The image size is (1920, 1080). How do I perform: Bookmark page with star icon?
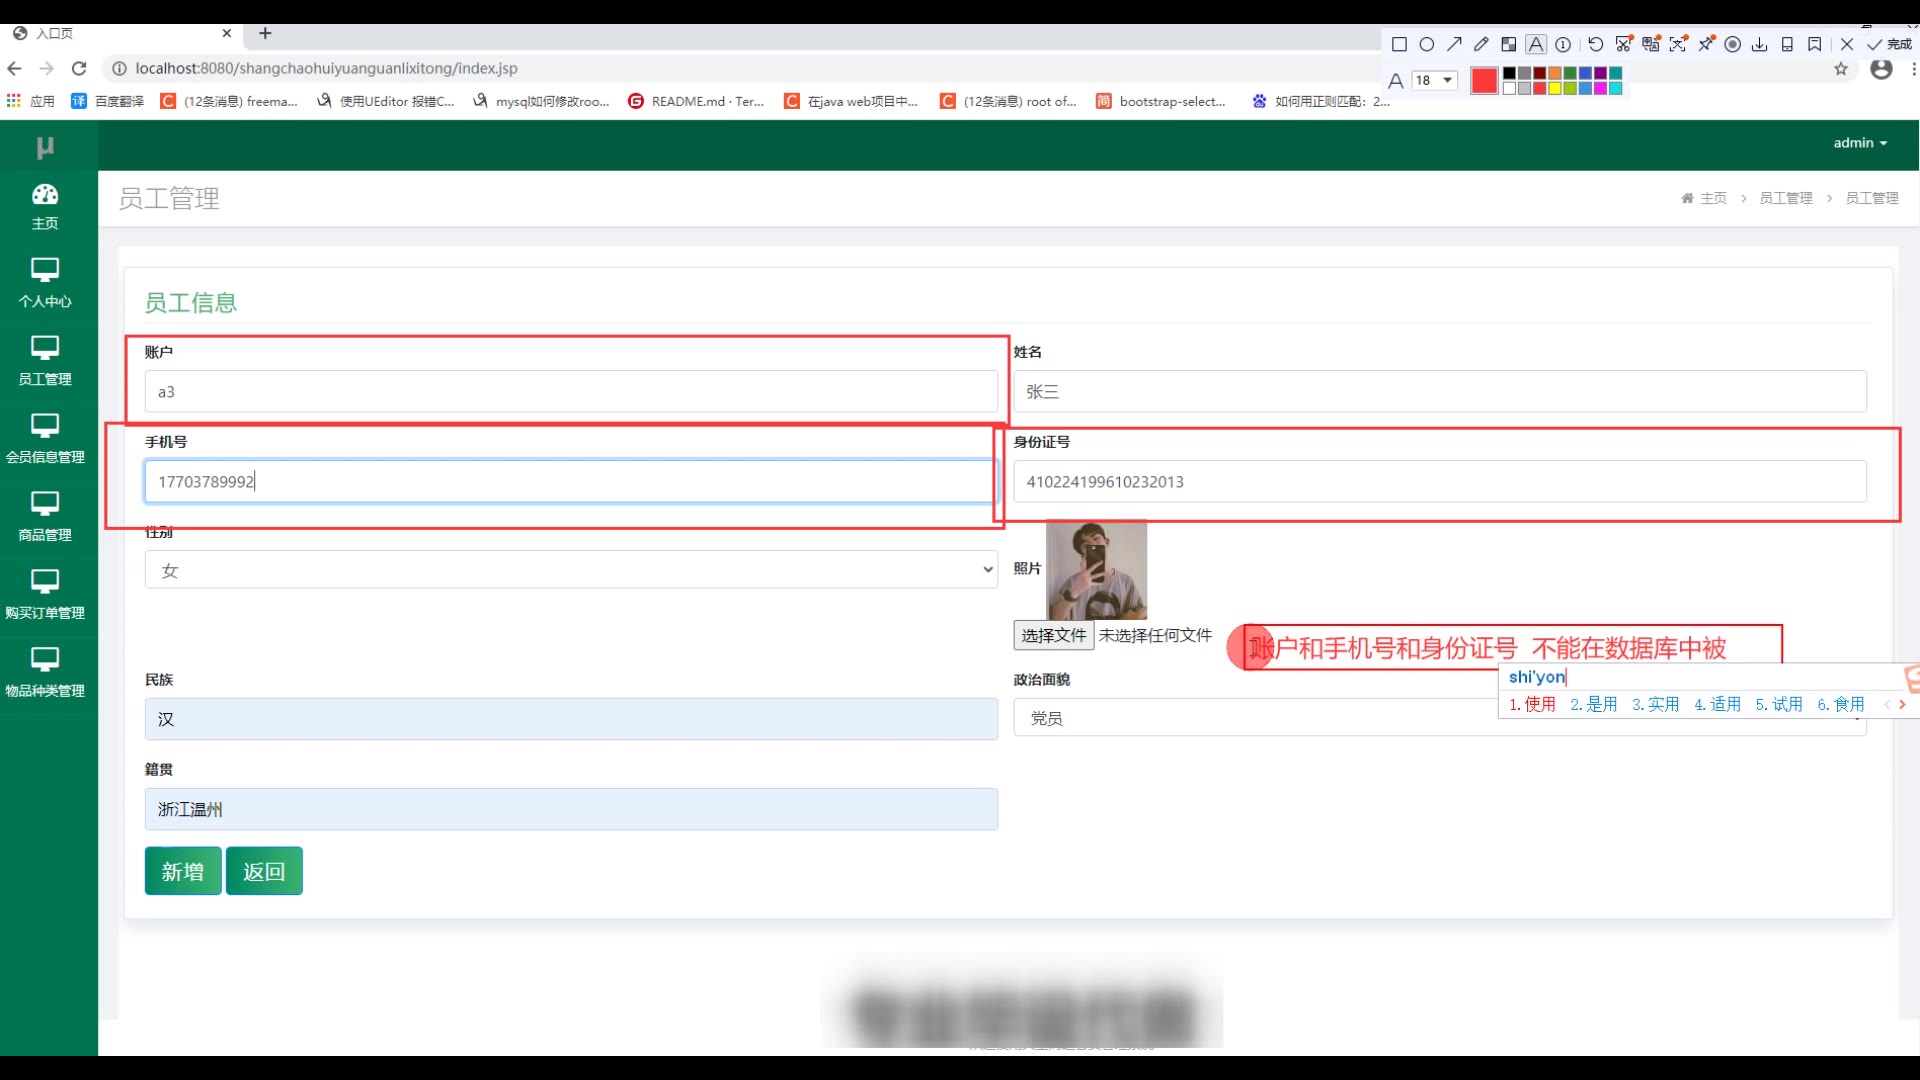coord(1841,69)
